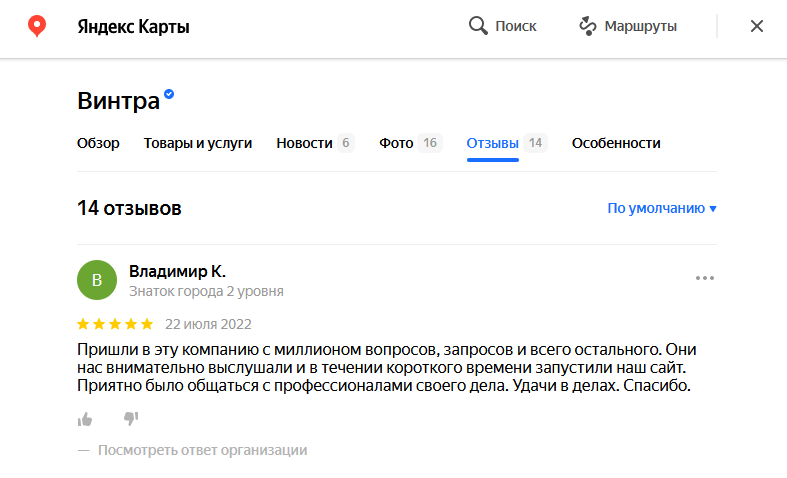Open the Особенности tab
The width and height of the screenshot is (787, 478).
tap(616, 143)
